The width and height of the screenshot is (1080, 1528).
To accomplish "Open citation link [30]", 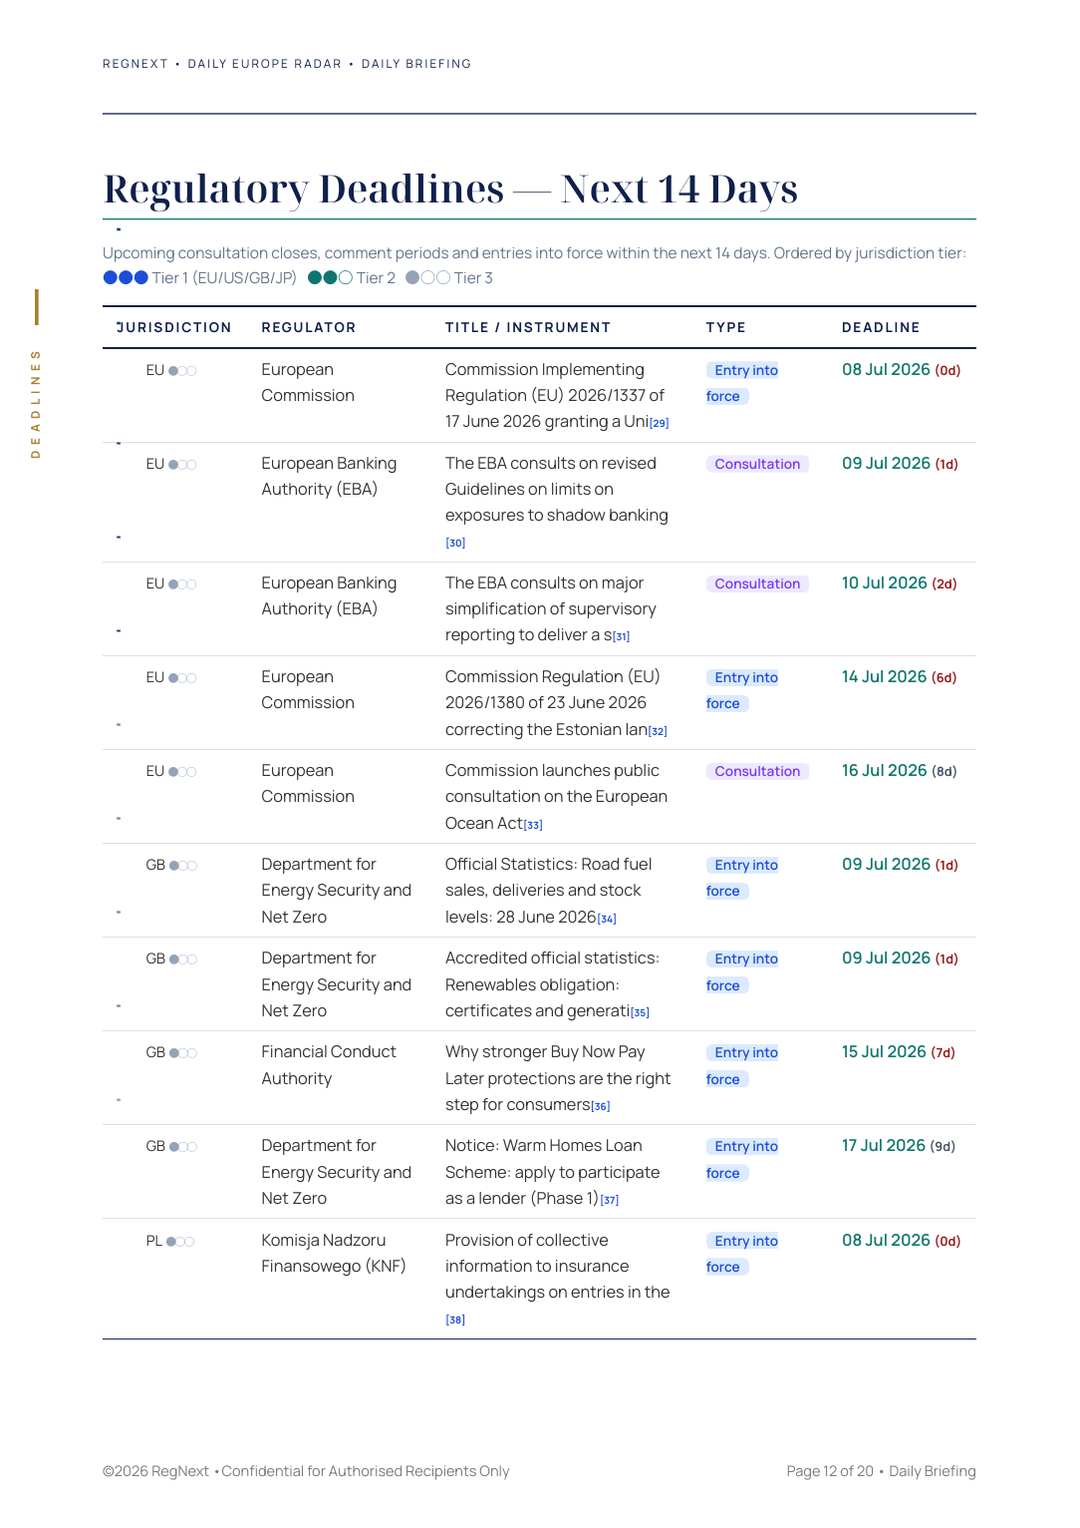I will (x=455, y=543).
